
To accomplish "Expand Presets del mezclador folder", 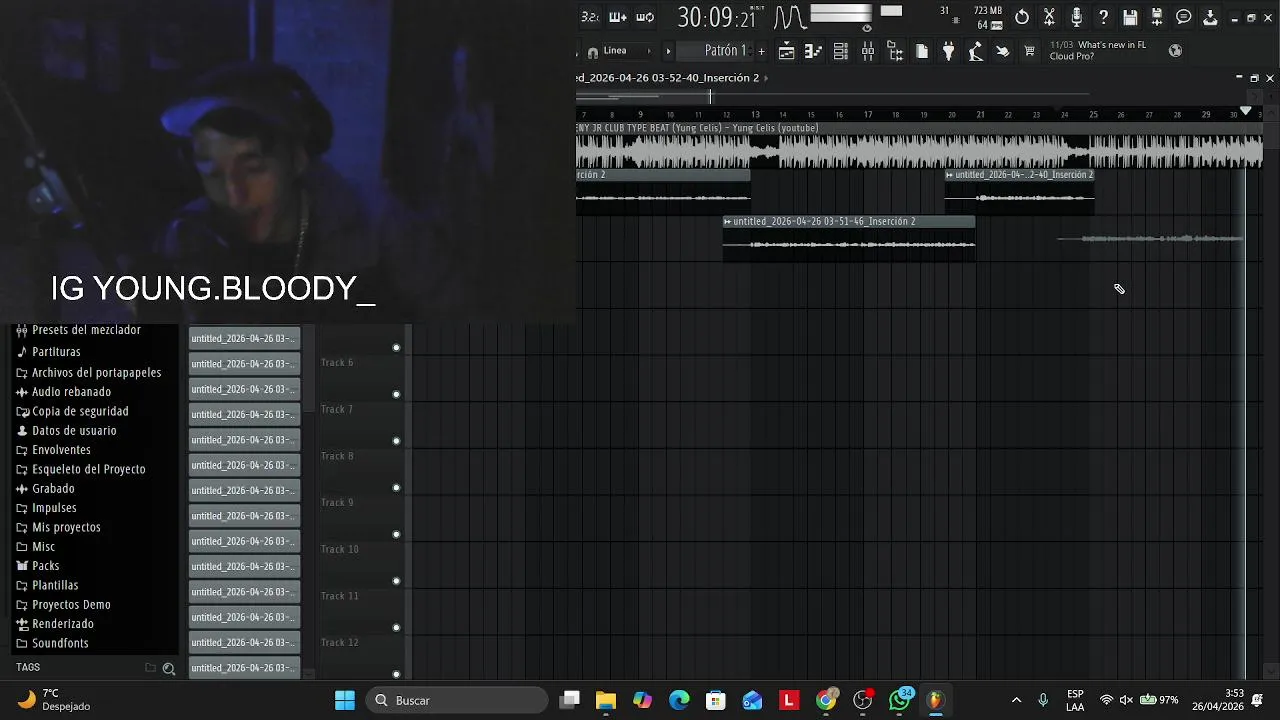I will [86, 330].
